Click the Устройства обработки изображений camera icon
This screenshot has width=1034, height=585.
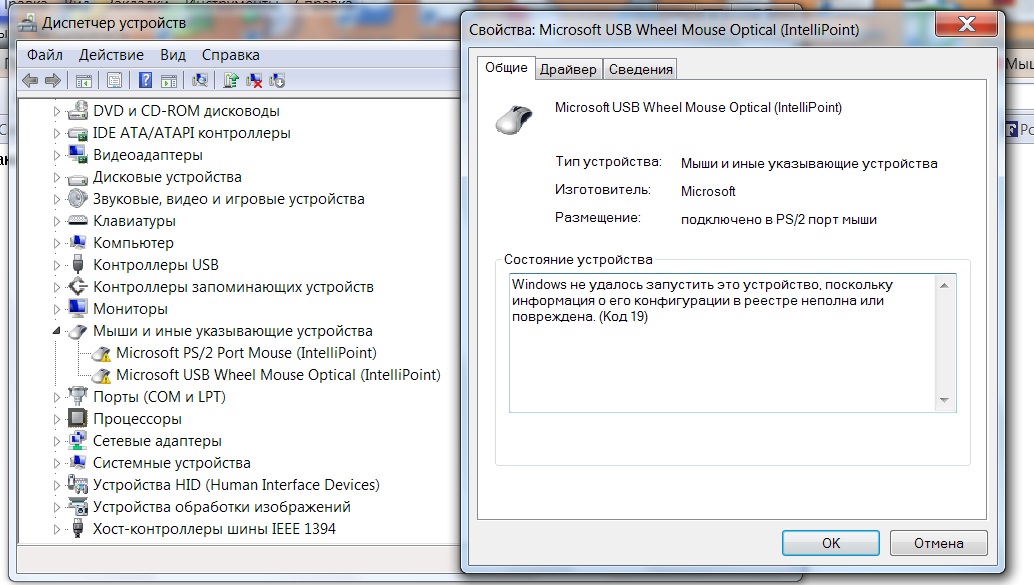pyautogui.click(x=78, y=507)
